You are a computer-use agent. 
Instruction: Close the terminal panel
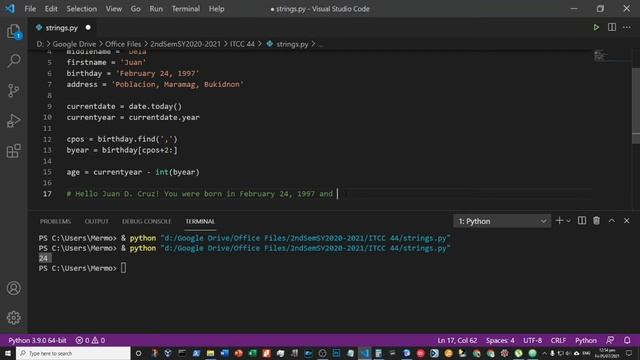click(627, 221)
